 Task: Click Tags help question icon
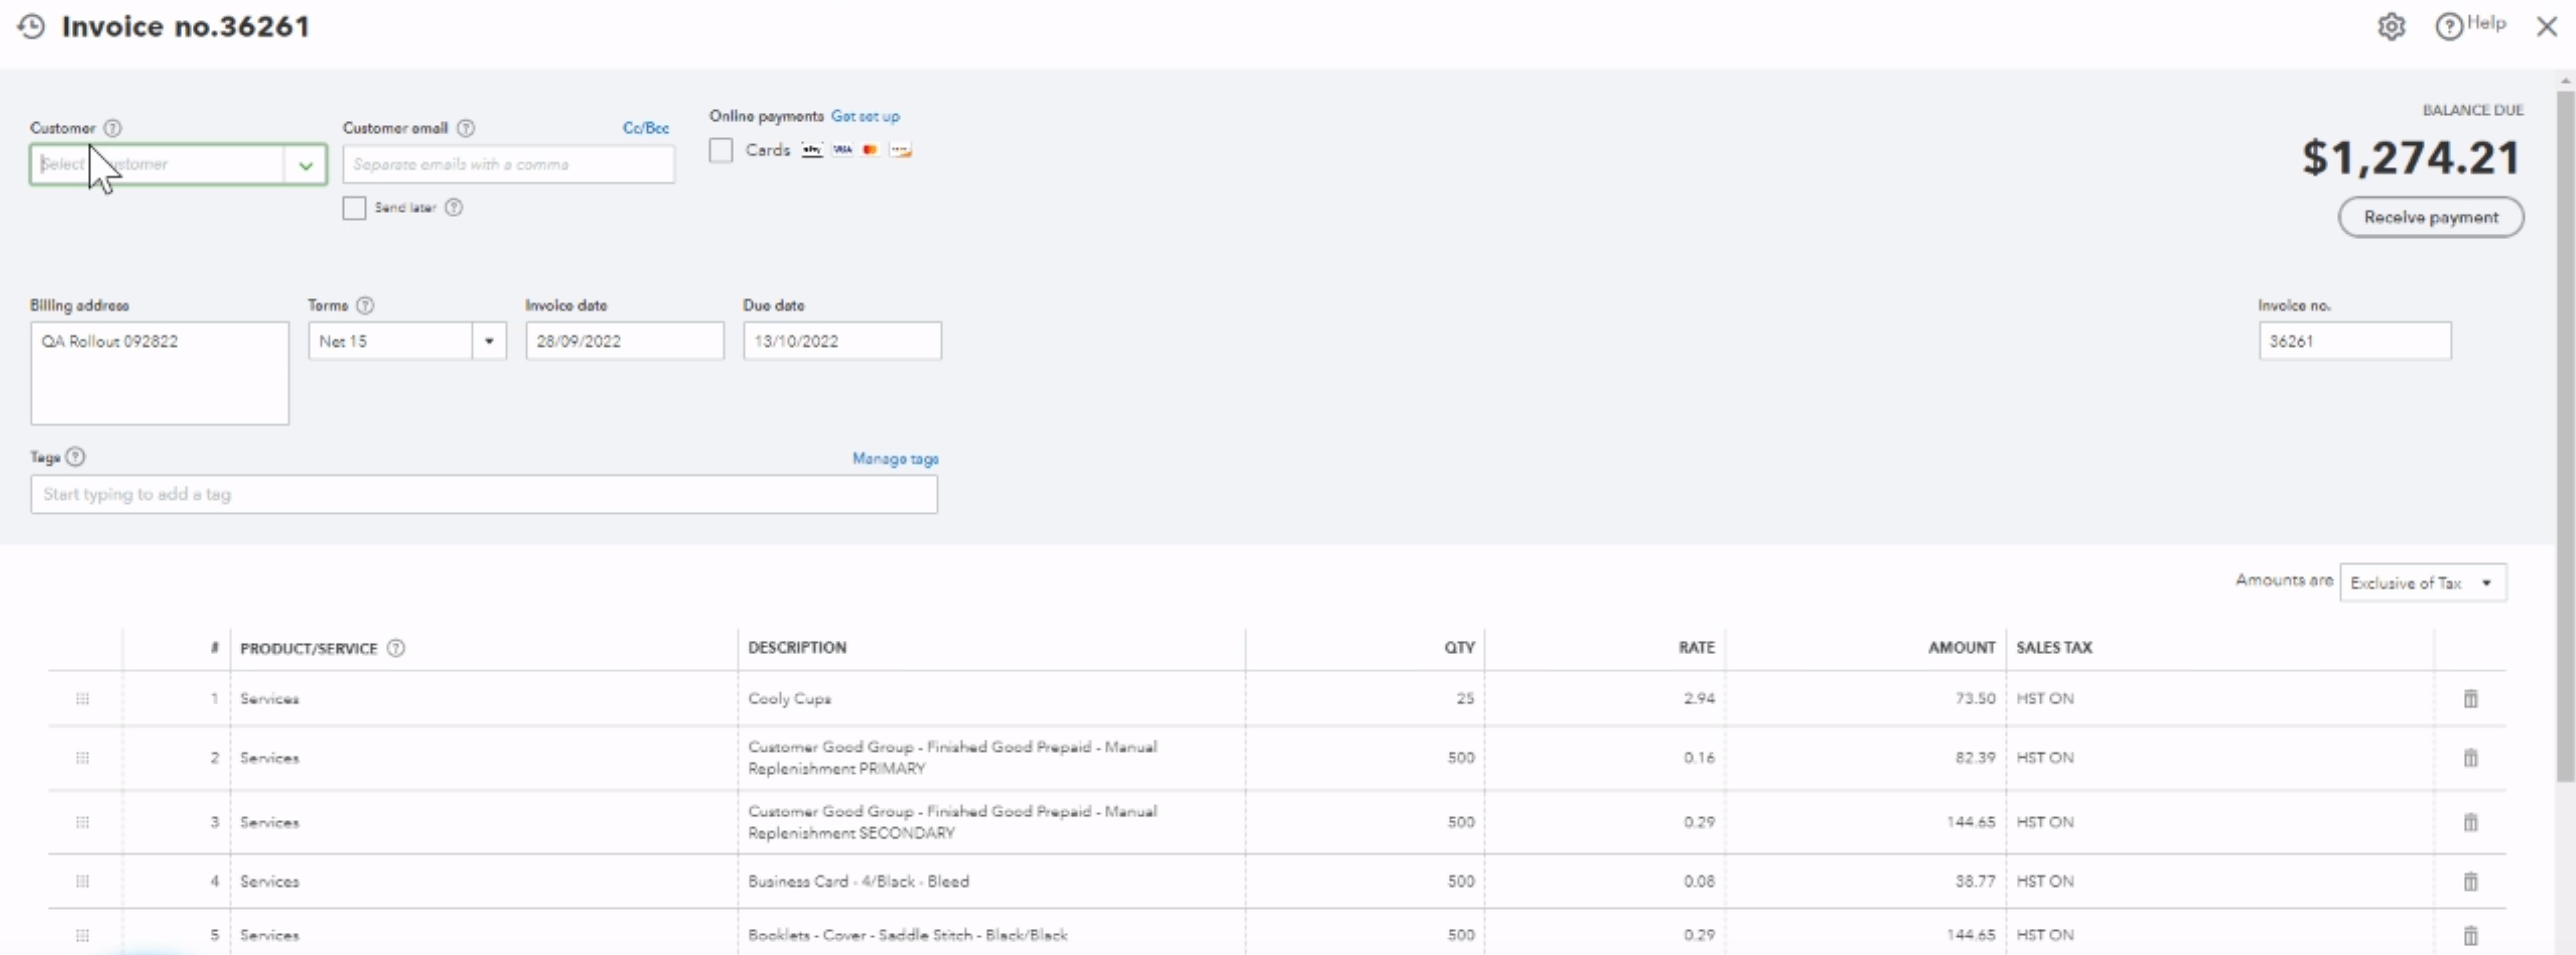75,457
